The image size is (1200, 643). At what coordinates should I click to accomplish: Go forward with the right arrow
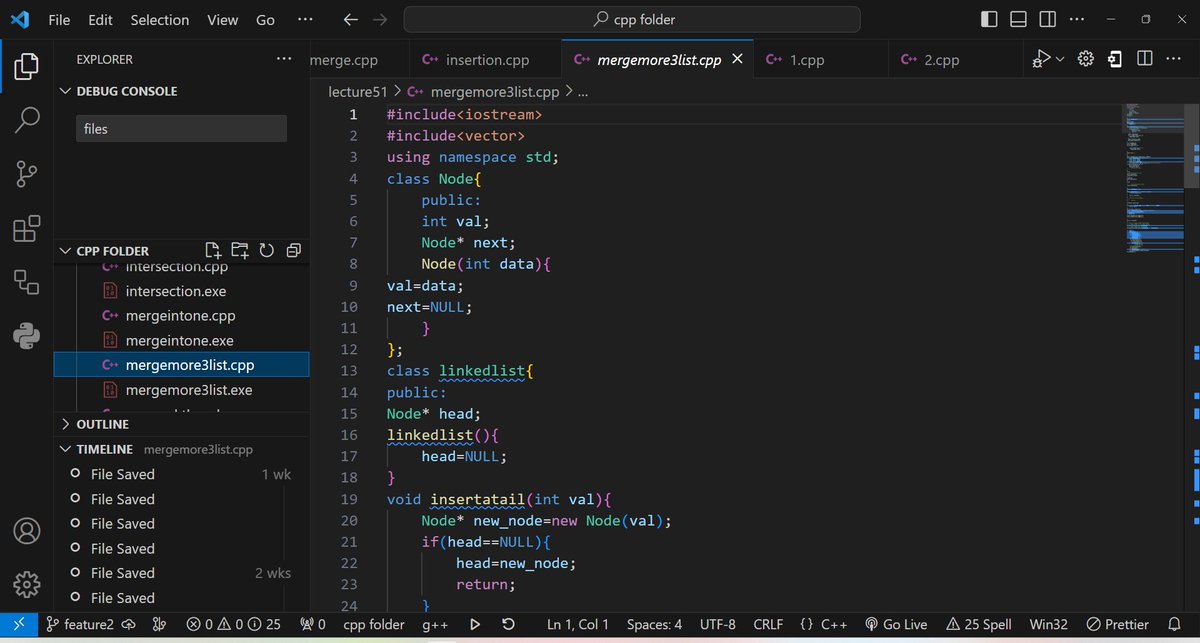click(x=380, y=19)
